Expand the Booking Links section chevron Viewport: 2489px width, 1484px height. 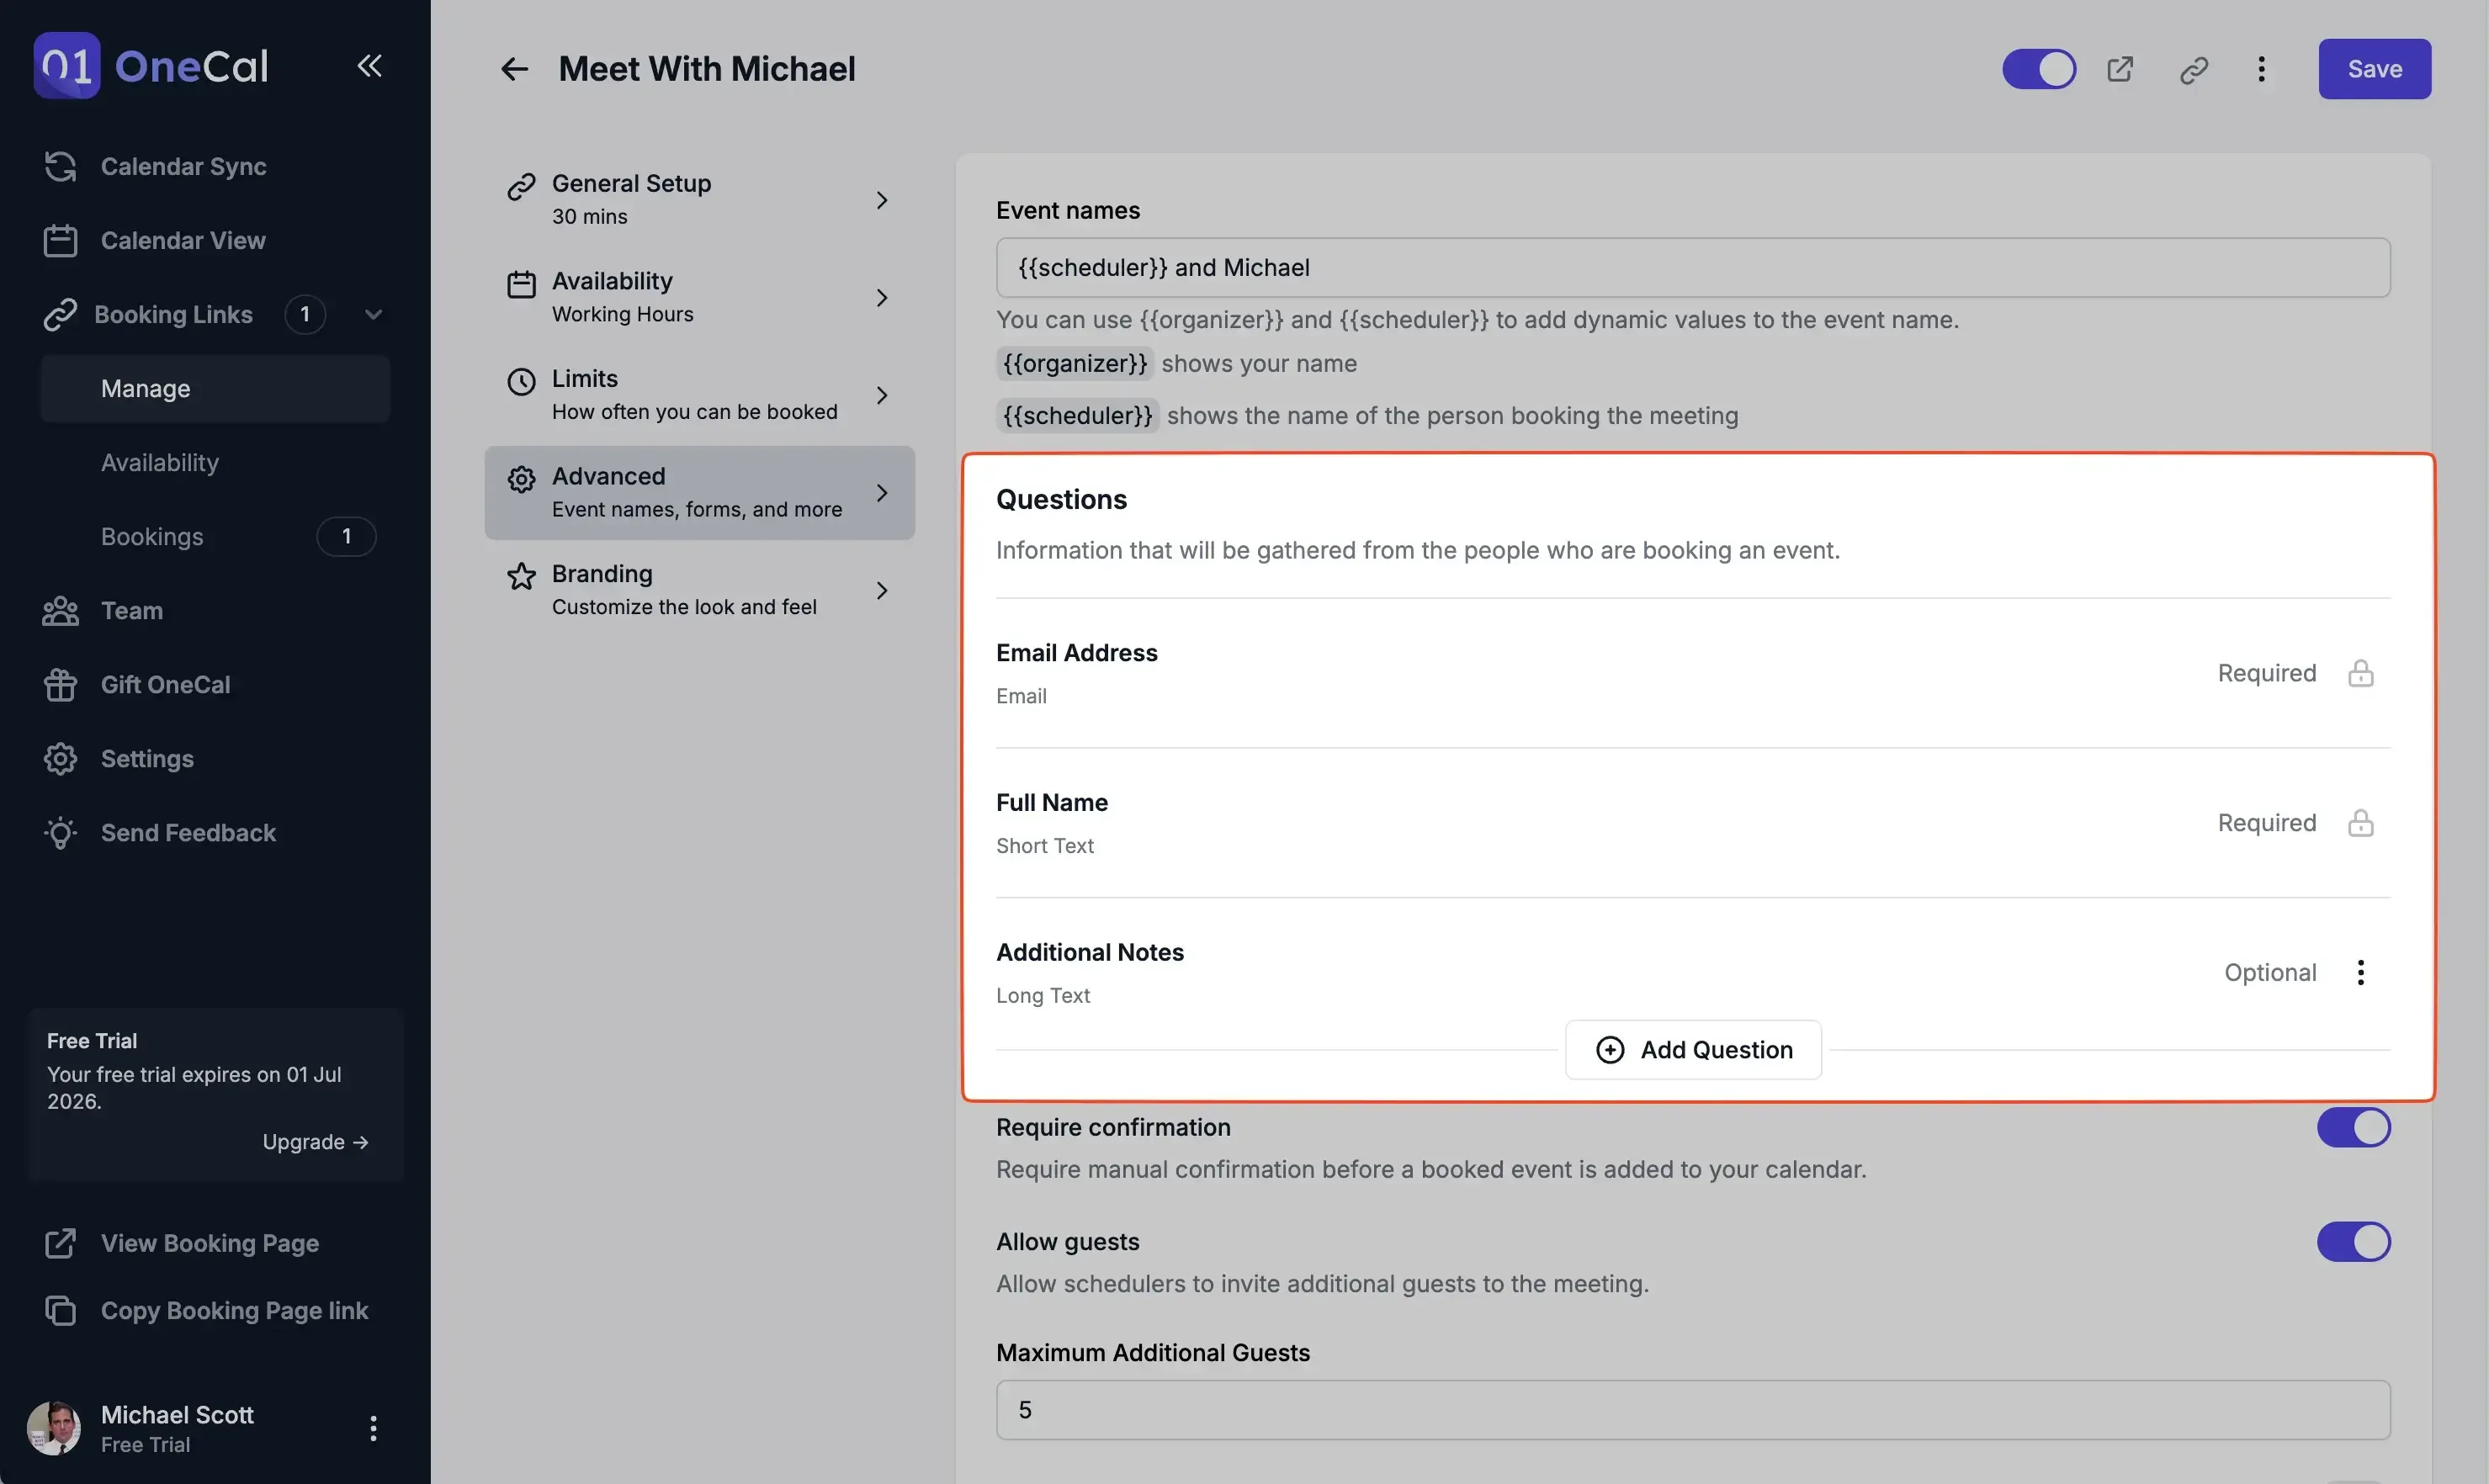click(x=373, y=314)
